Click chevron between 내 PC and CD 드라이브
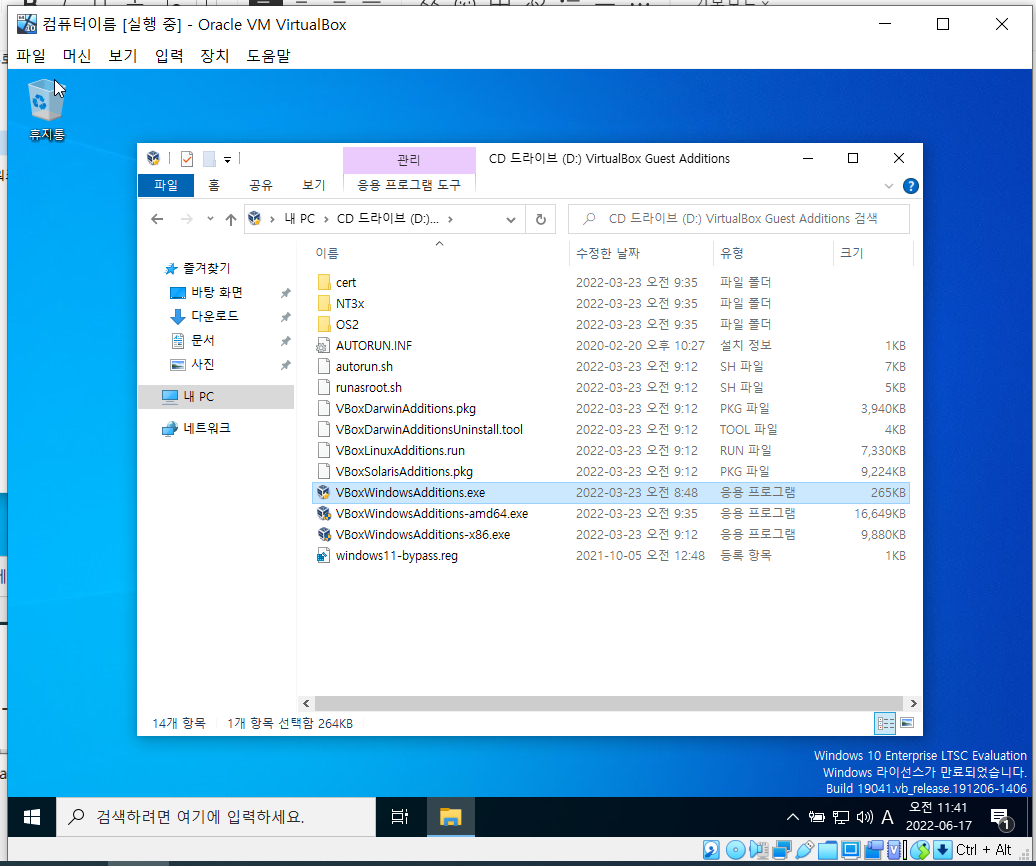Viewport: 1036px width, 866px height. pos(326,219)
